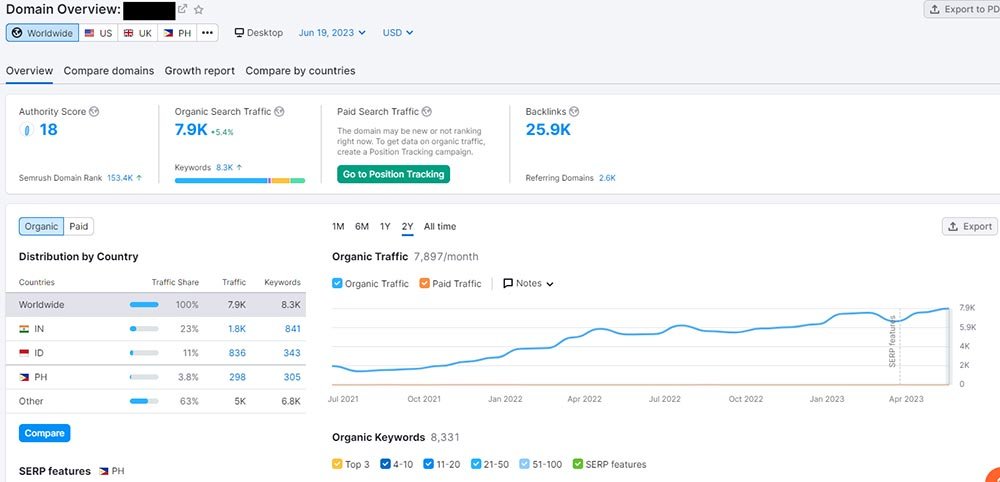Screen dimensions: 1000x482
Task: Click the three-dots more countries button
Action: click(207, 33)
